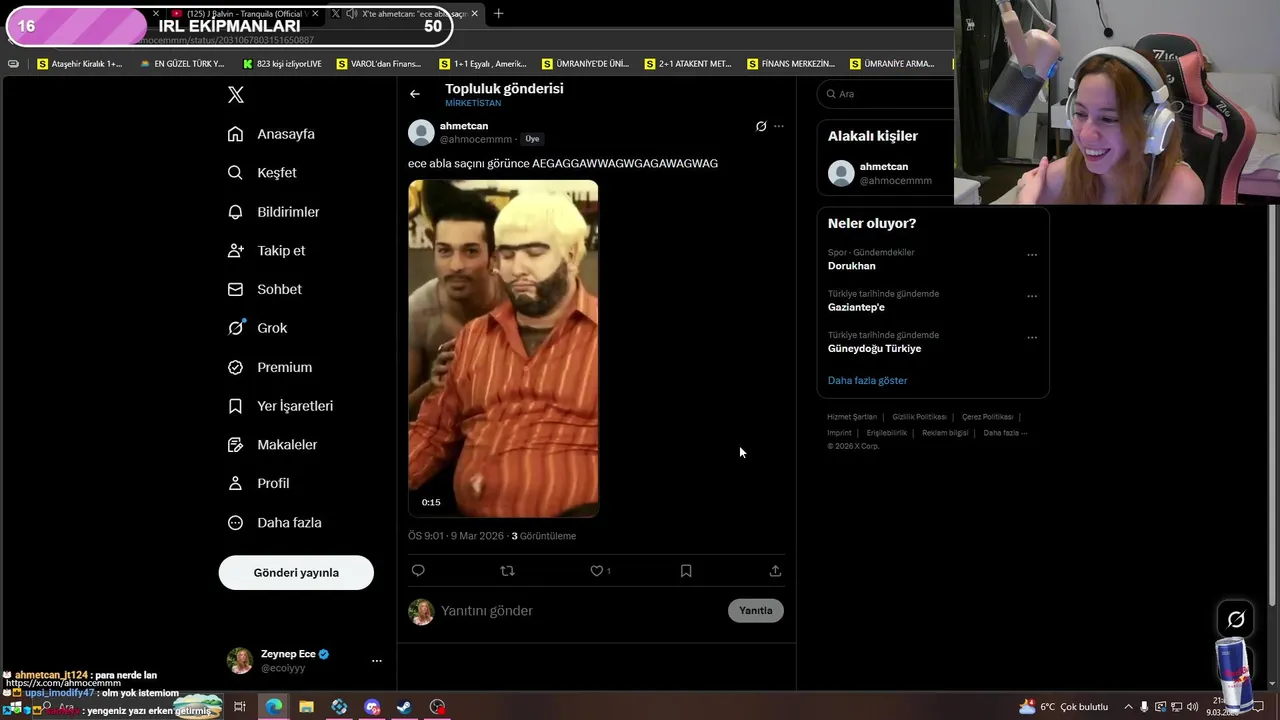
Task: Click the Premium sidebar item
Action: coord(269,367)
